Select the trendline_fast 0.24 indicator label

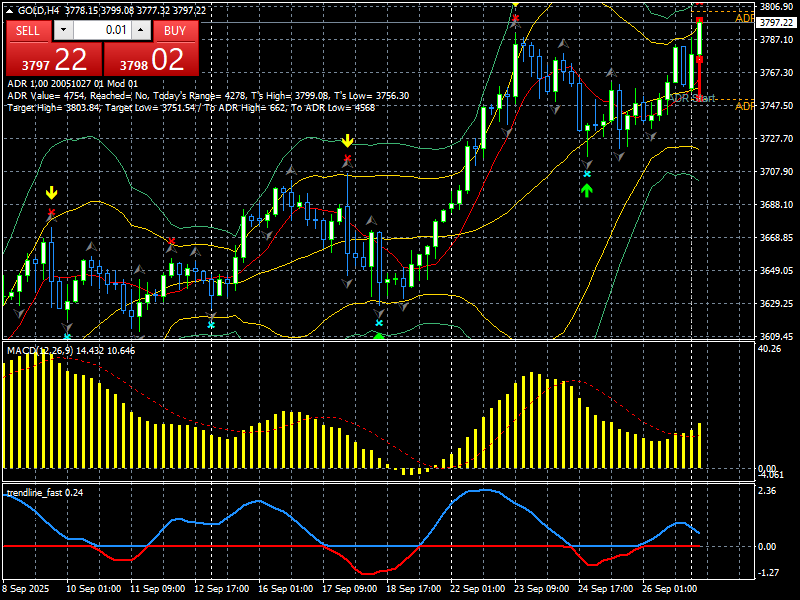pos(45,492)
